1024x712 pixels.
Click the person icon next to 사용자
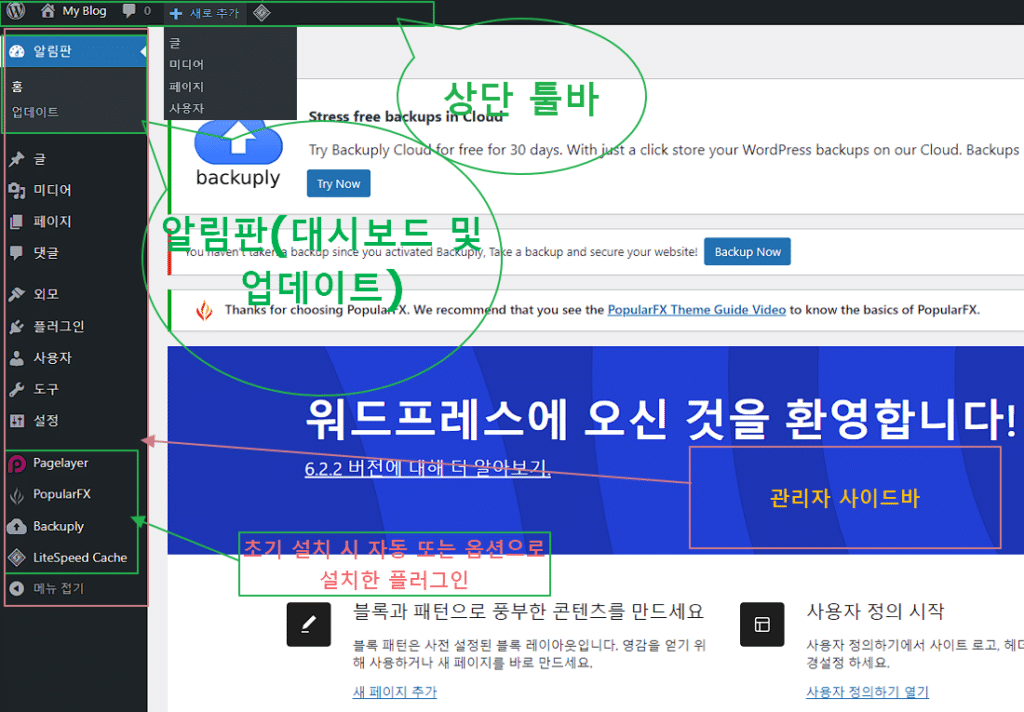17,358
